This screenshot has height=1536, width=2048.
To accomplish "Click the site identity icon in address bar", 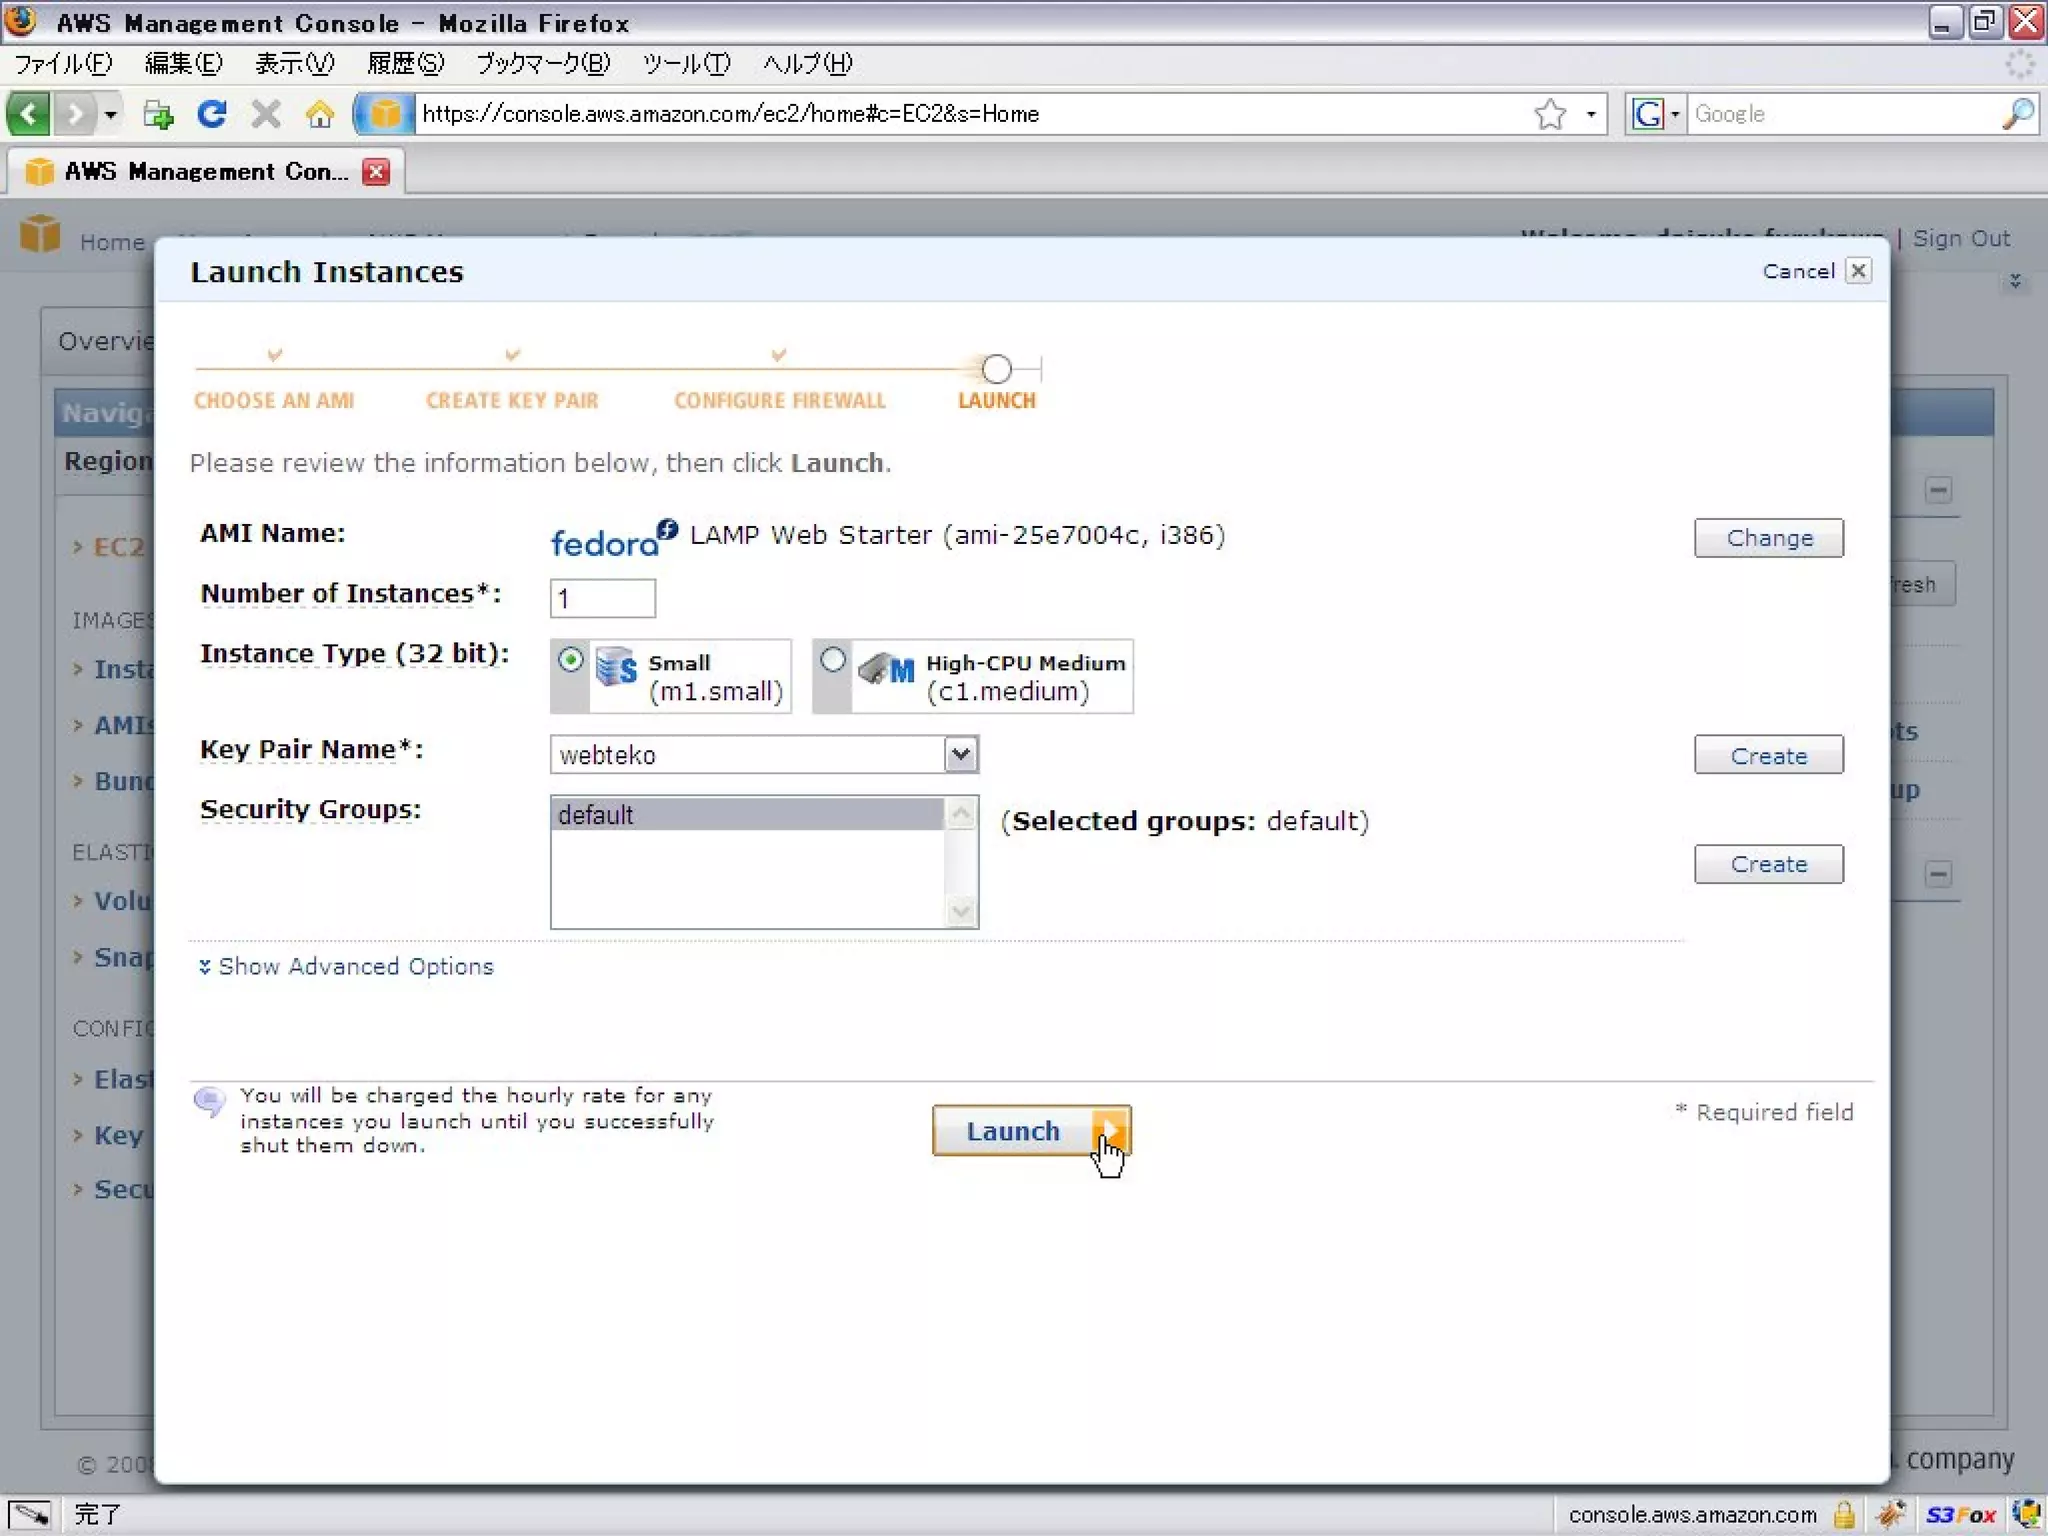I will [x=384, y=114].
